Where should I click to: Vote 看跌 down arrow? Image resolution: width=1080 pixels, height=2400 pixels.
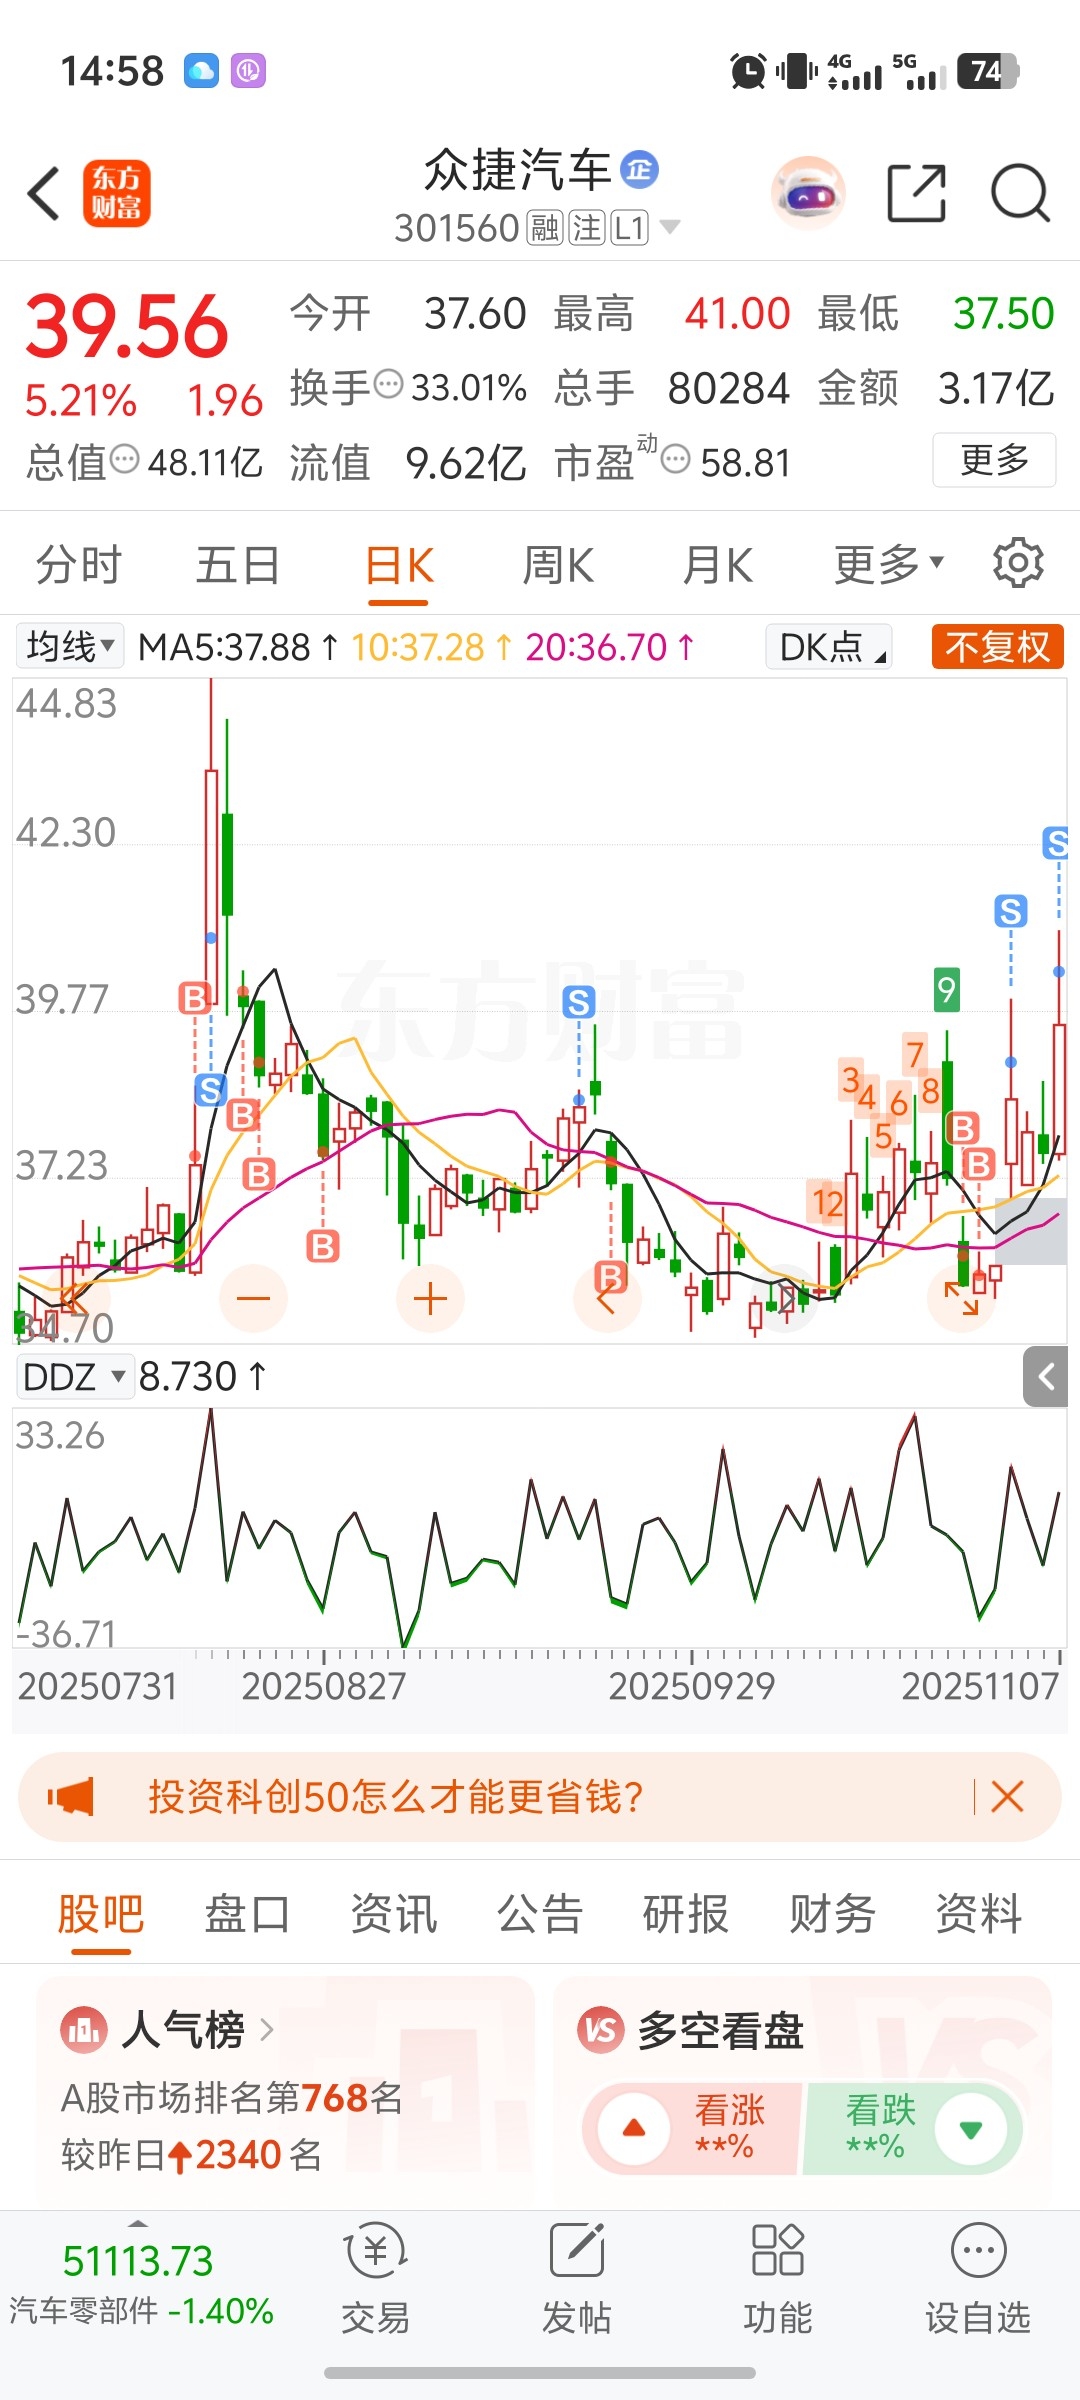[970, 2128]
